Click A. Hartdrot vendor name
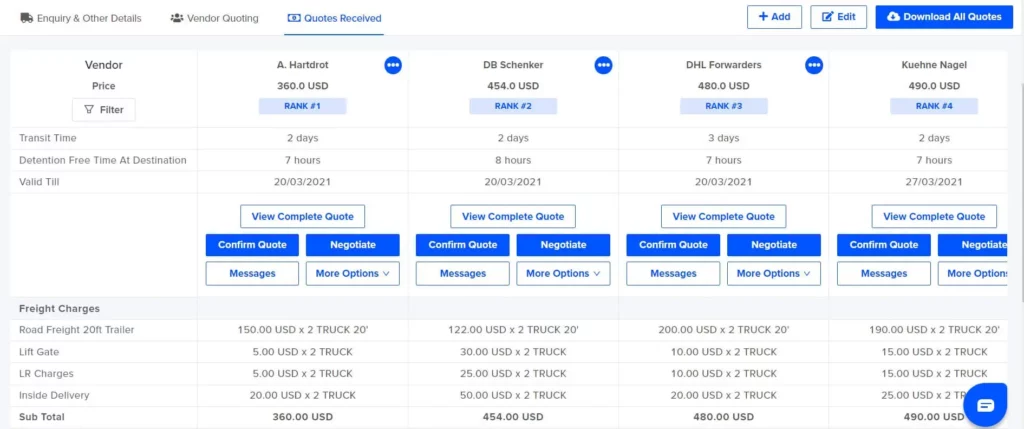1024x429 pixels. 302,65
